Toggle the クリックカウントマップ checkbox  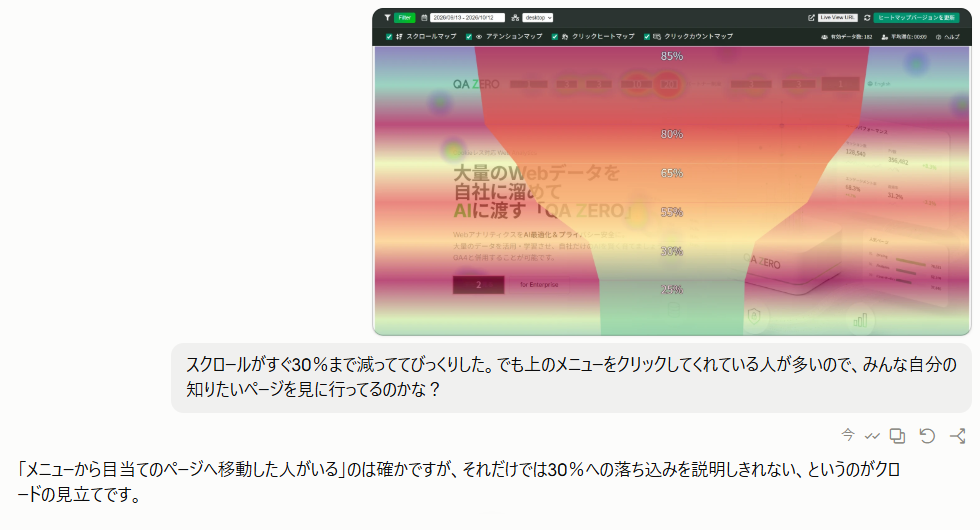pos(647,37)
